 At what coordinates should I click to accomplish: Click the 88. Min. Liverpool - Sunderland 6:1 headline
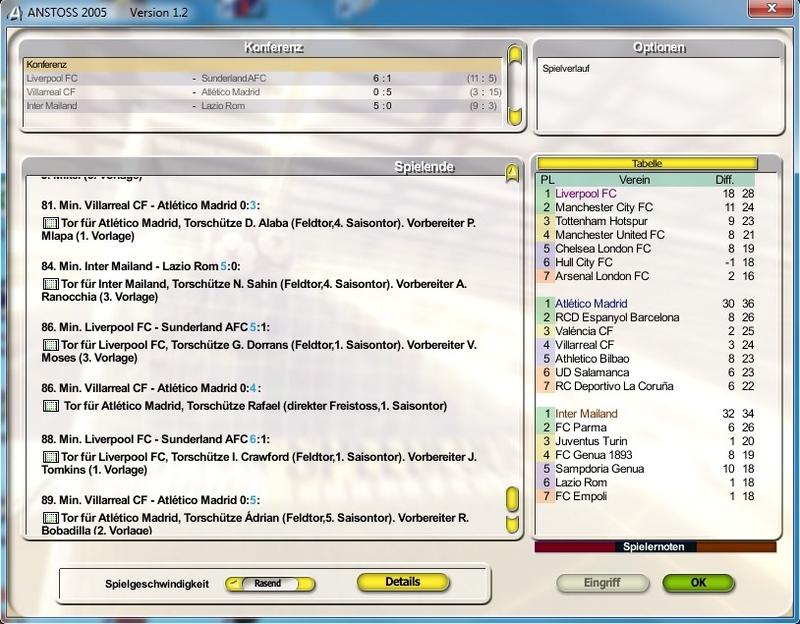tap(156, 440)
